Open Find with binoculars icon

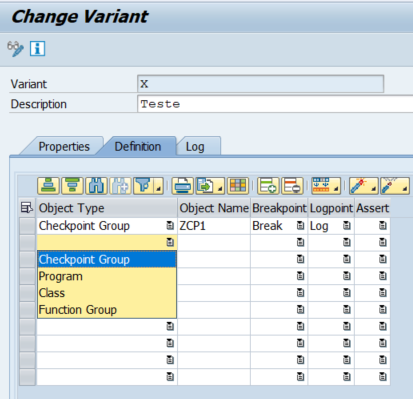pyautogui.click(x=96, y=186)
